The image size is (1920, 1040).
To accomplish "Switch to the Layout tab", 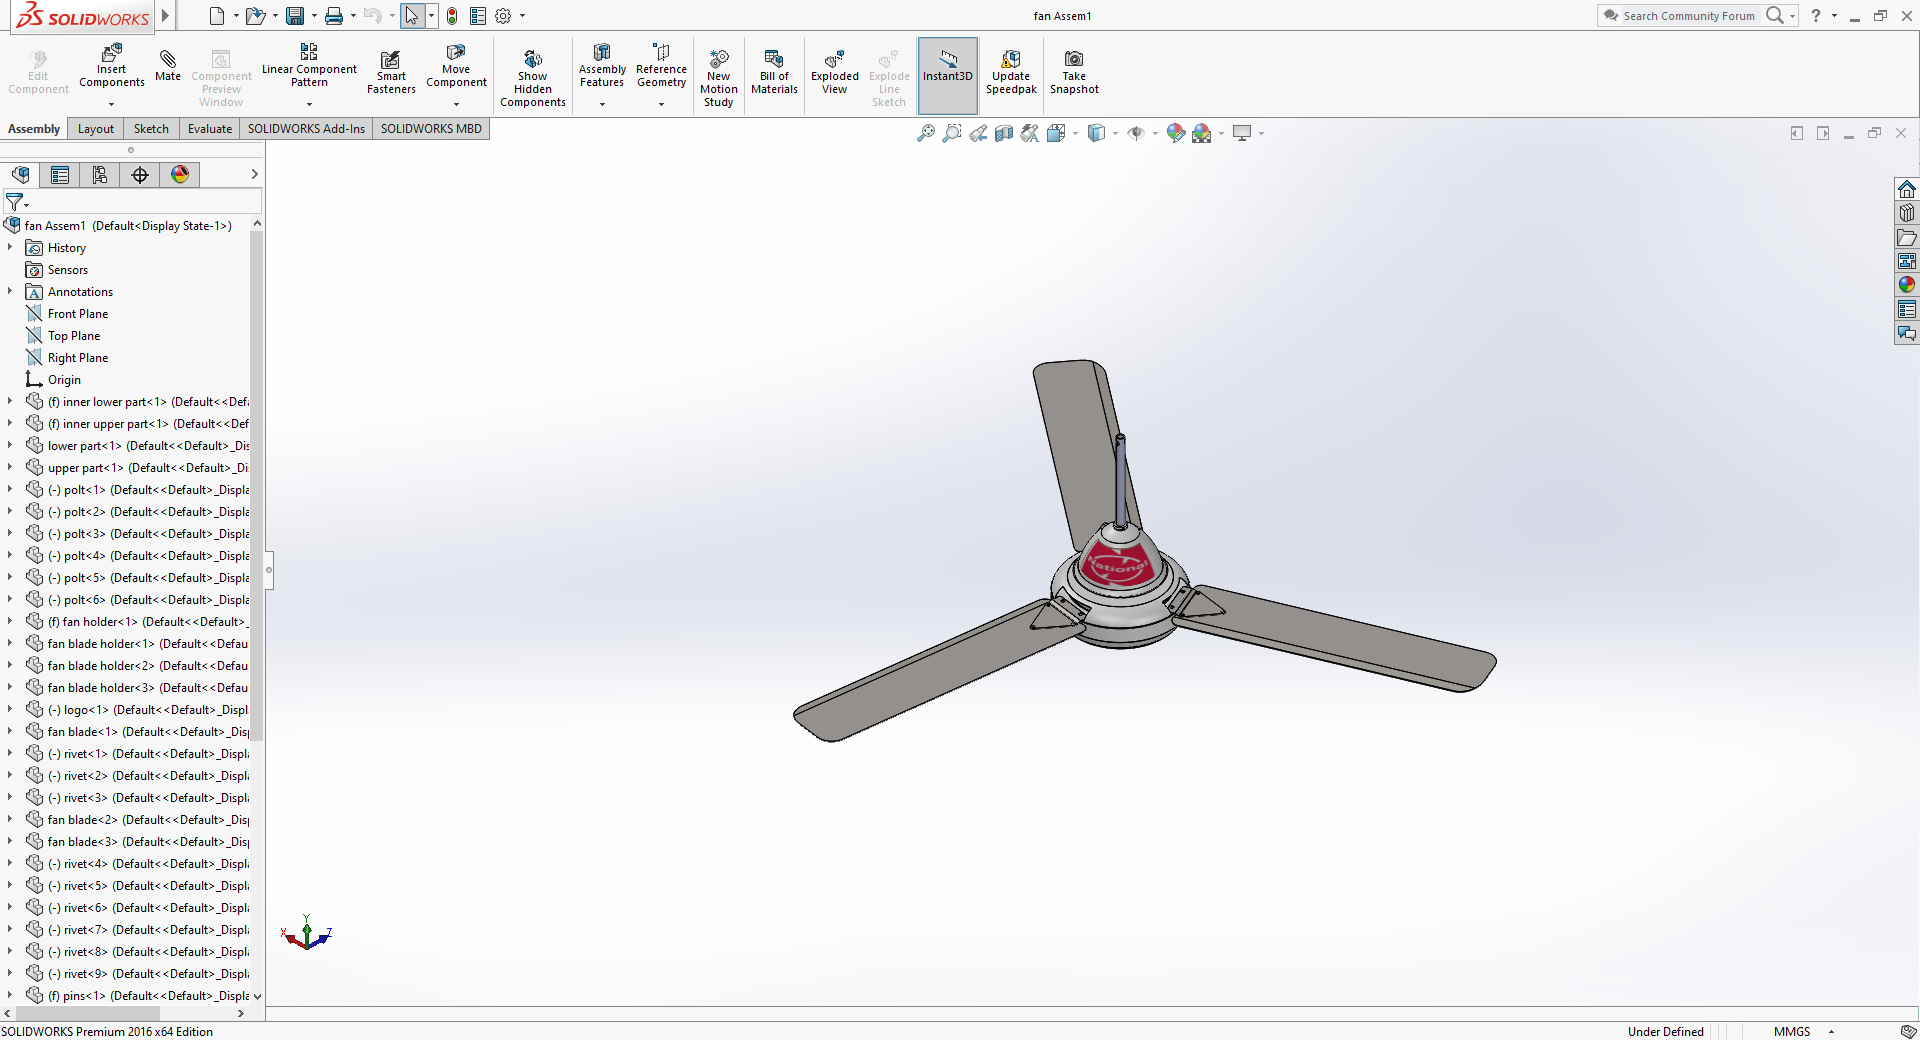I will click(x=96, y=129).
